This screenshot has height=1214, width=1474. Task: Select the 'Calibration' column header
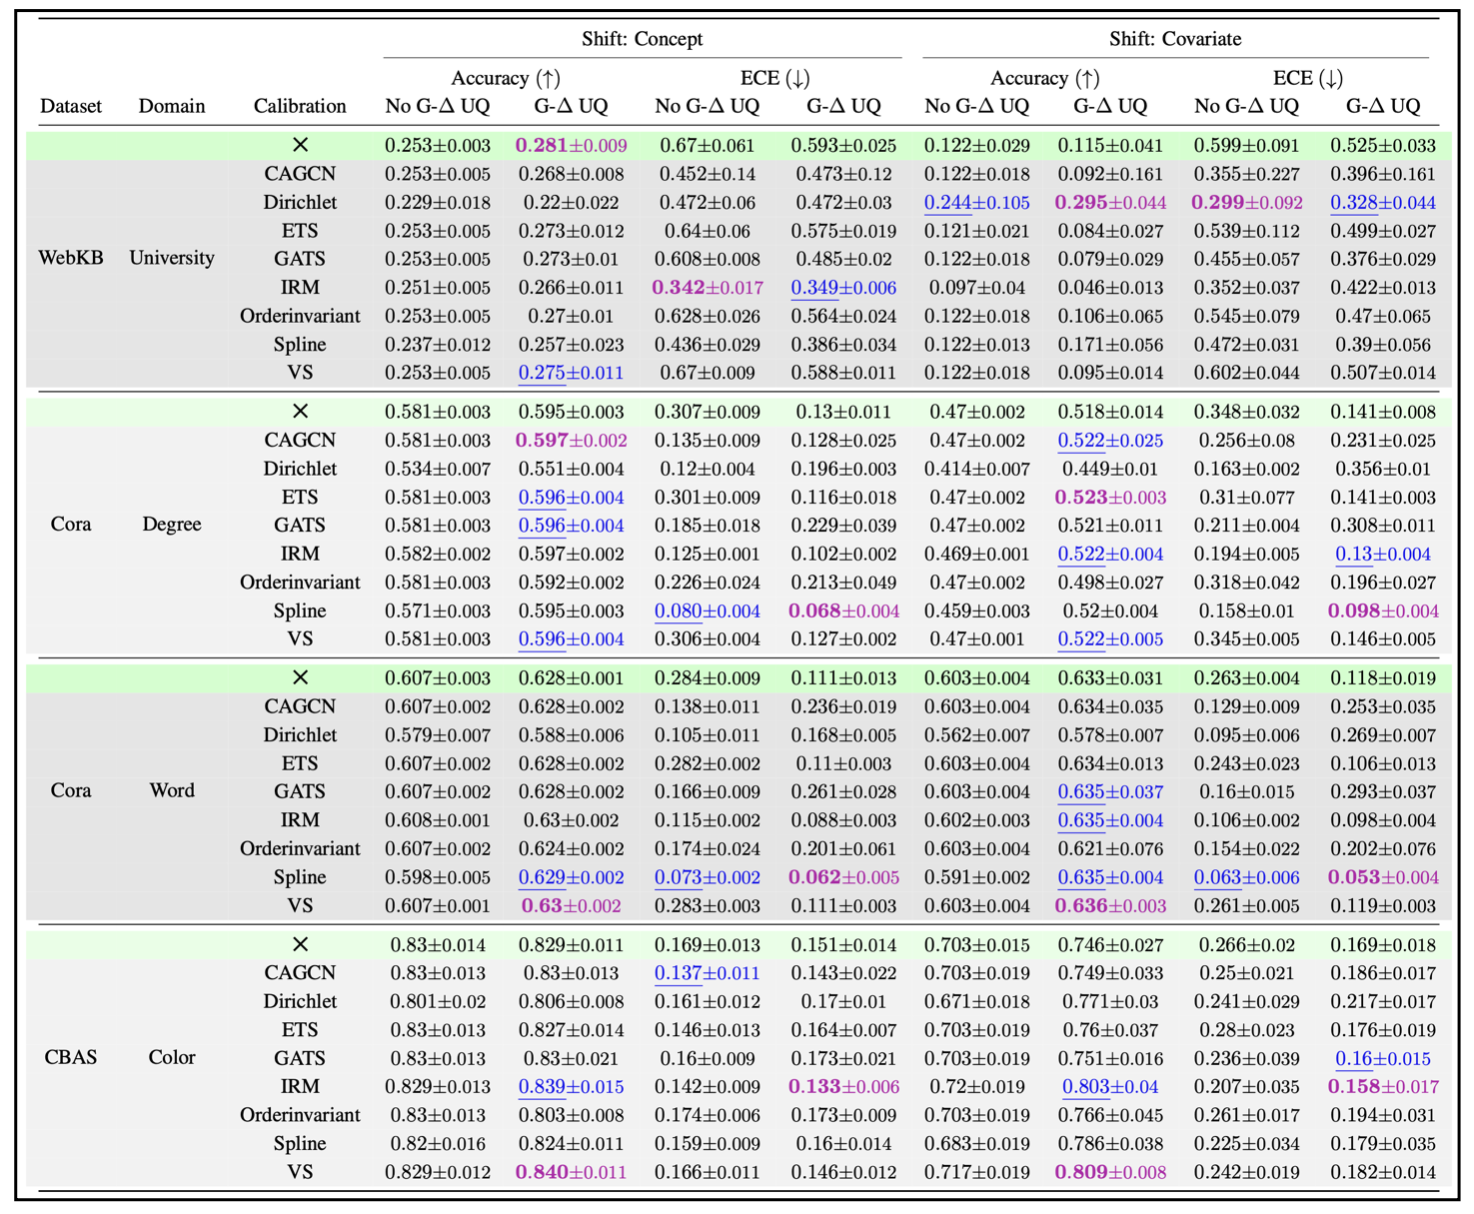tap(300, 106)
